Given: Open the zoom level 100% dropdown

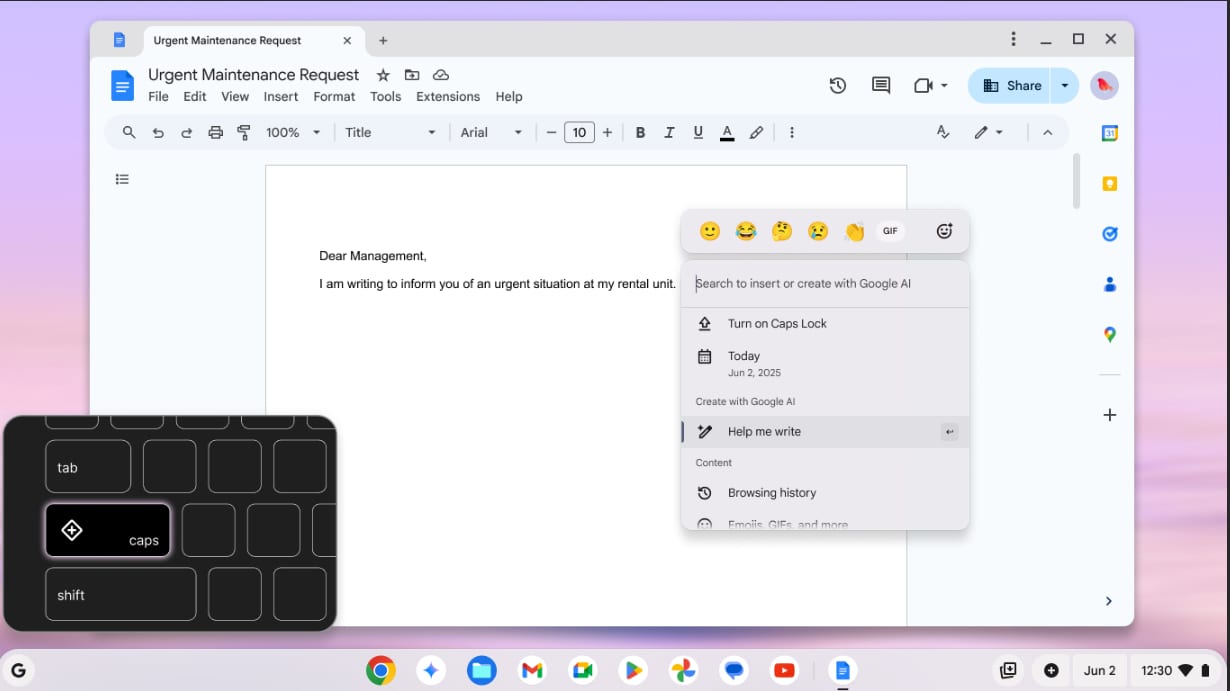Looking at the screenshot, I should (292, 133).
